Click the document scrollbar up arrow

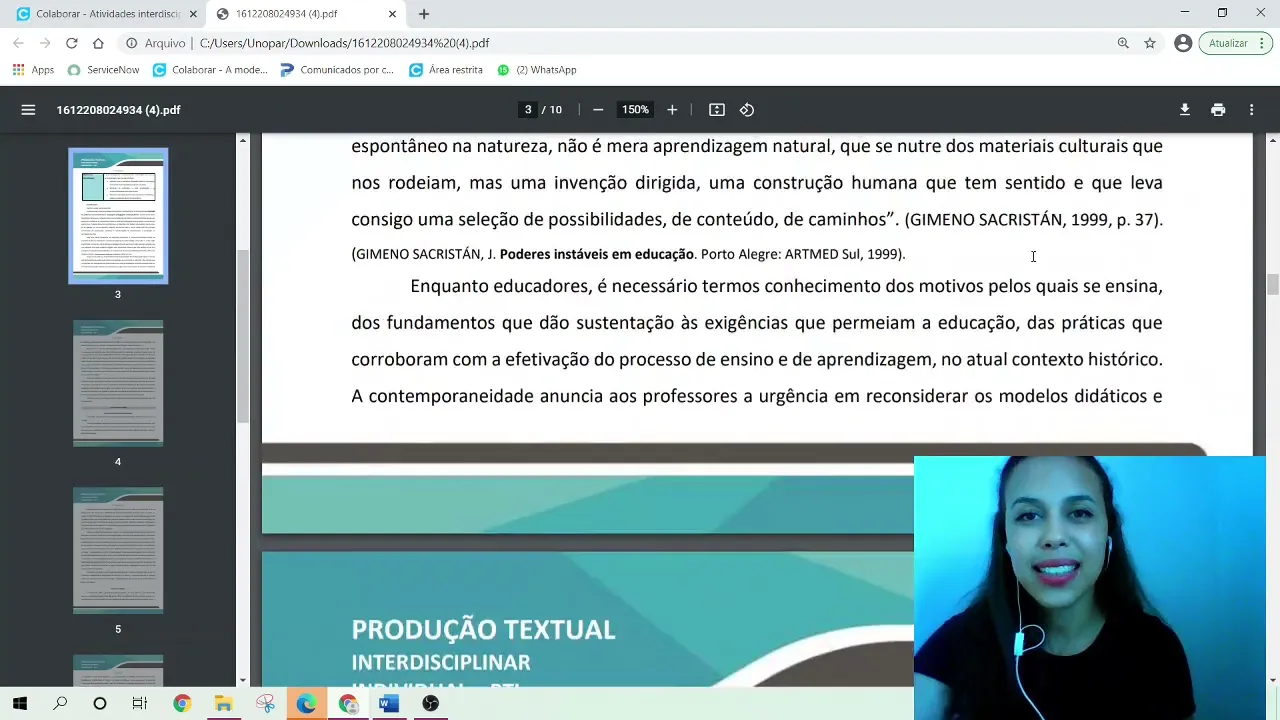1272,140
